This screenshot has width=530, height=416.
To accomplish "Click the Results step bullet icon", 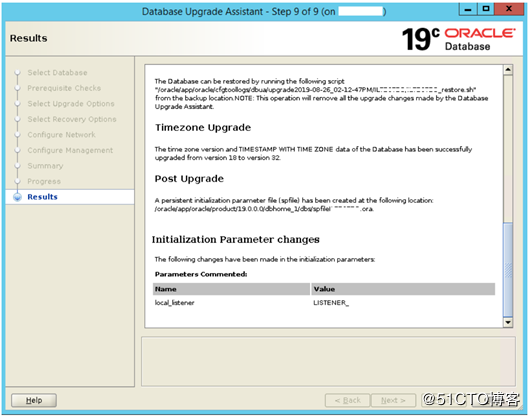I will (x=17, y=197).
